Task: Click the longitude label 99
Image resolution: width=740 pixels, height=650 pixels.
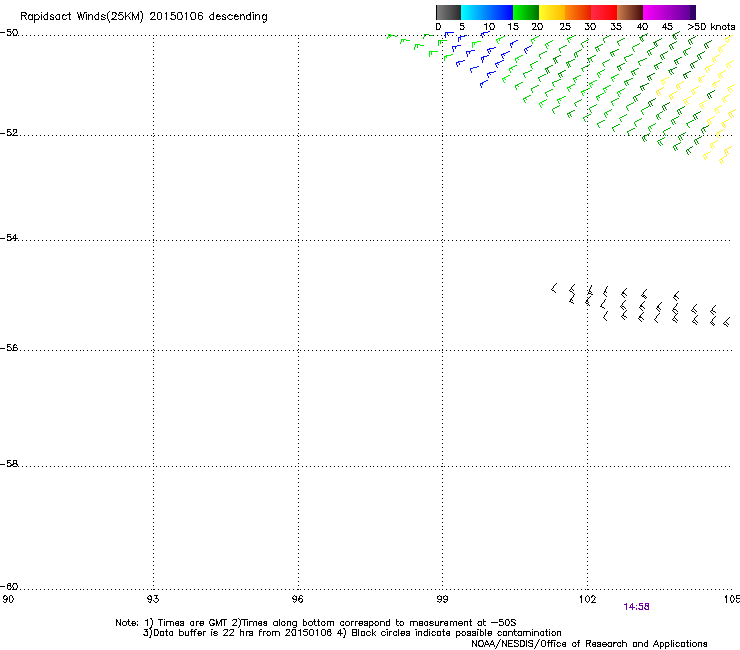Action: [x=442, y=599]
